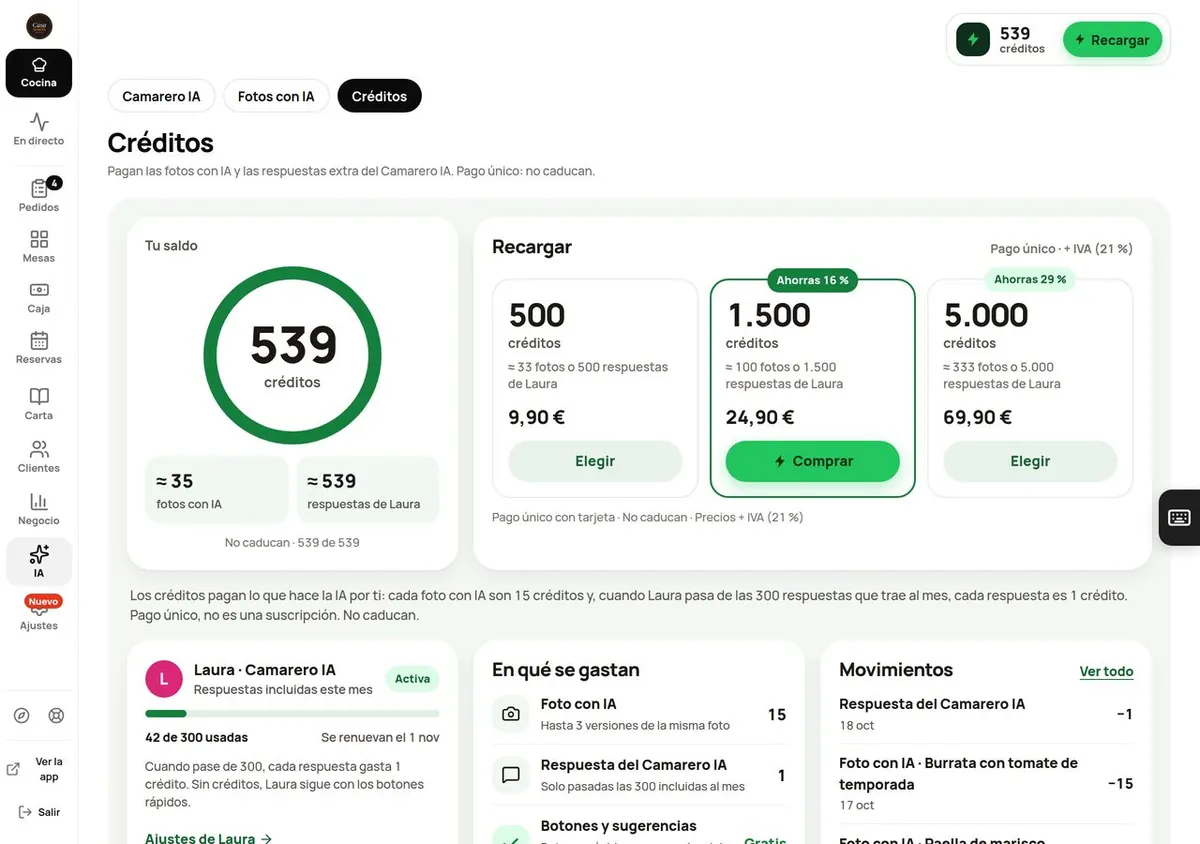Open the Mesas tables section

pyautogui.click(x=39, y=246)
